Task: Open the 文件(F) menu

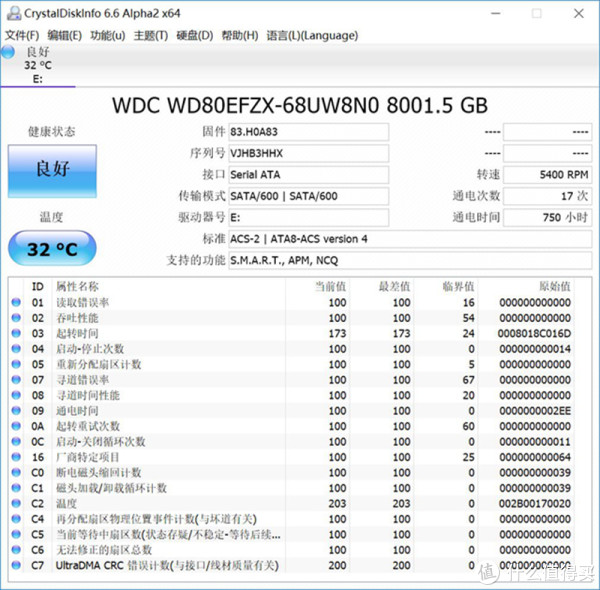Action: (x=22, y=35)
